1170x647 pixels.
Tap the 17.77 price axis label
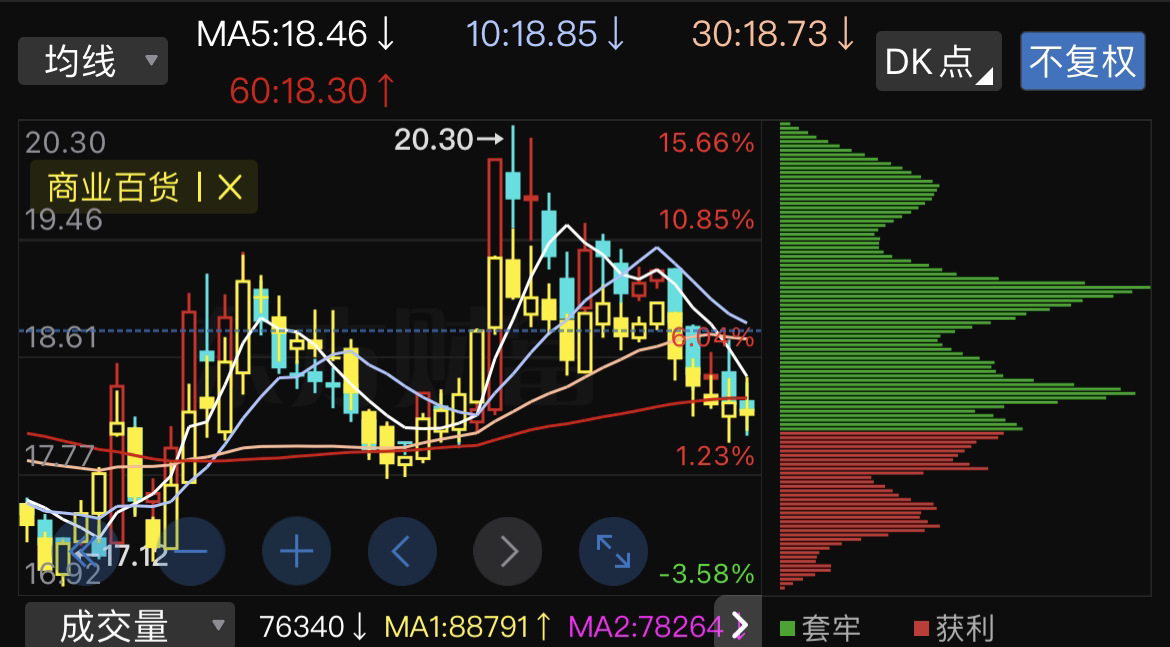tap(60, 455)
